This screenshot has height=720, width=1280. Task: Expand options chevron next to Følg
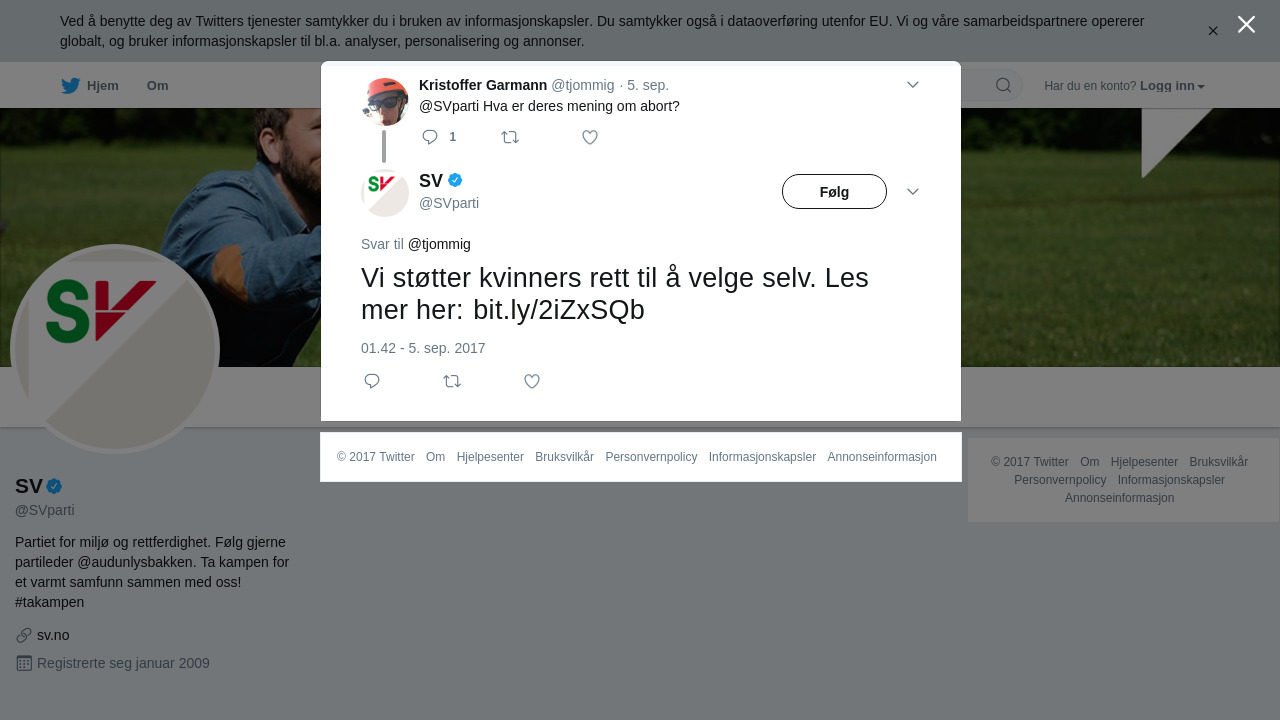click(x=913, y=192)
